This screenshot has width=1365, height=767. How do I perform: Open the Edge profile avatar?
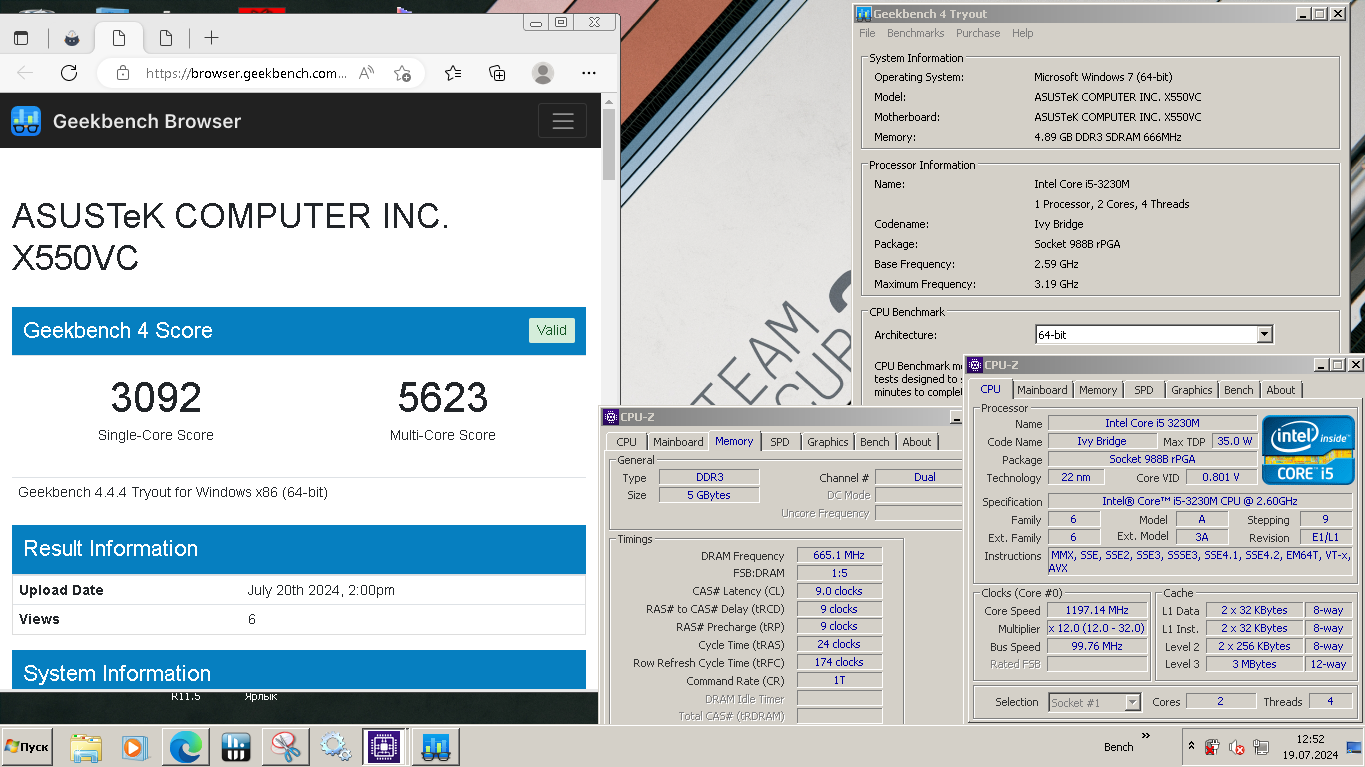point(543,73)
